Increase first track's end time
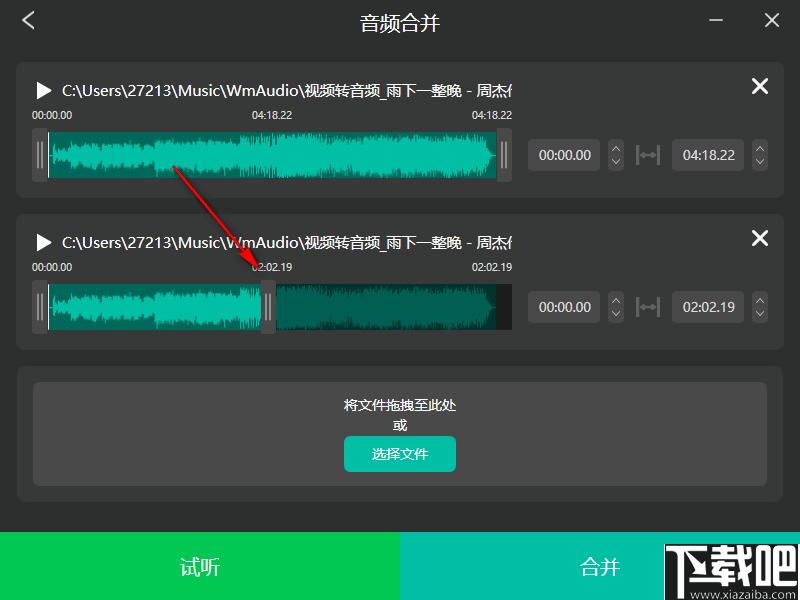The height and width of the screenshot is (600, 800). point(760,148)
